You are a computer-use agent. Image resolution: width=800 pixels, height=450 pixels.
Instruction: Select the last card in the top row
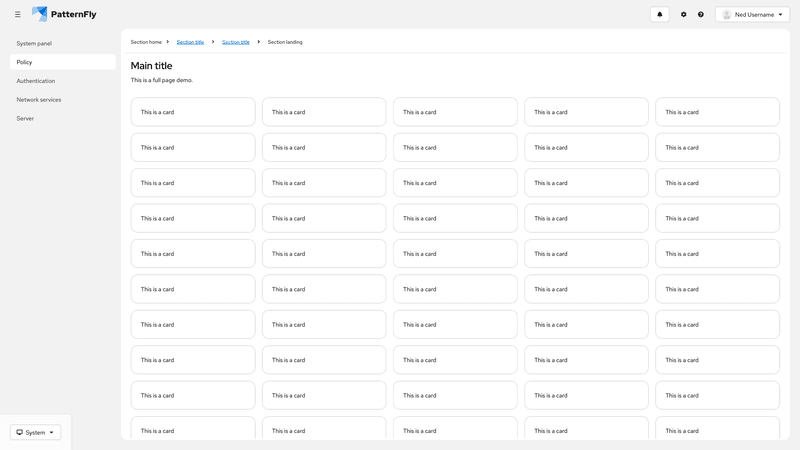click(x=717, y=112)
